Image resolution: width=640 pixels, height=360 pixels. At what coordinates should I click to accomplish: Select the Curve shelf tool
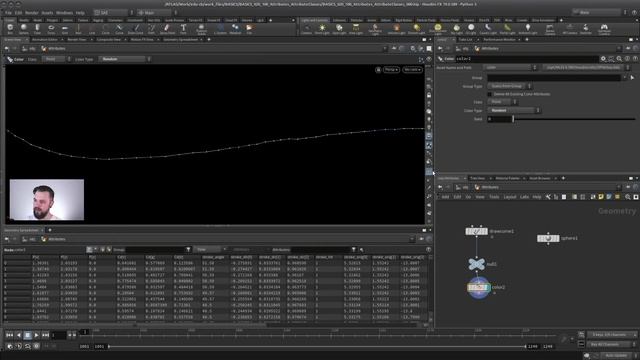click(119, 29)
